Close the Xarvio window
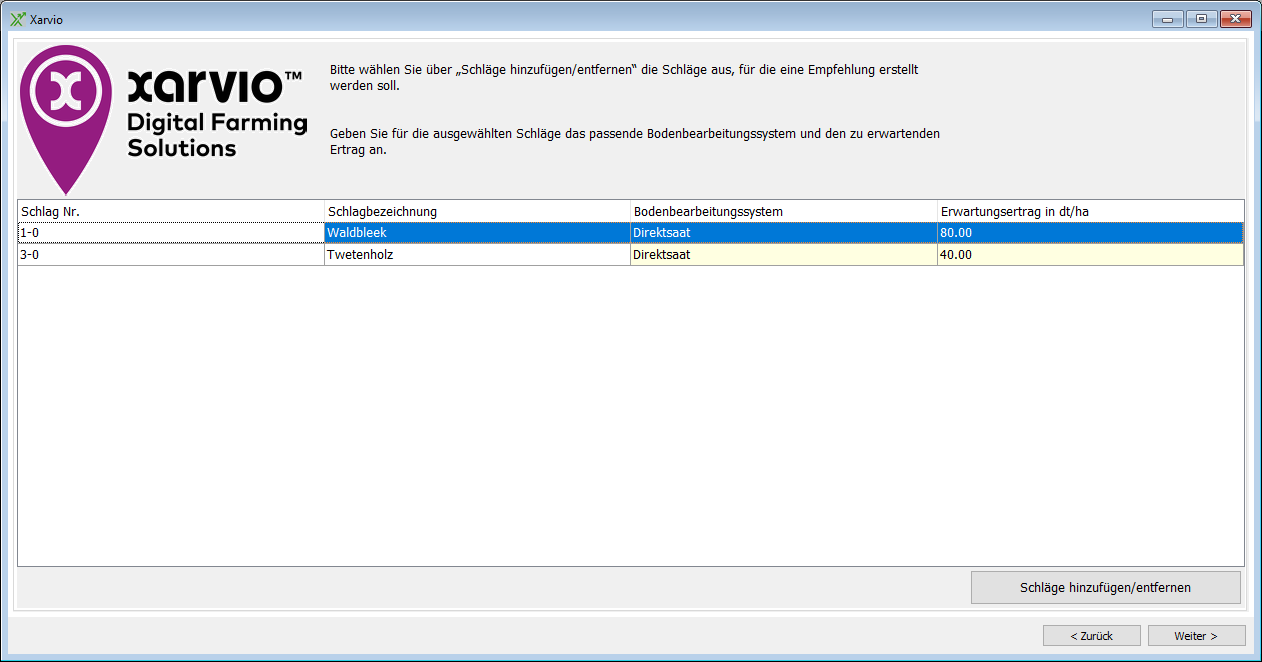 pyautogui.click(x=1236, y=19)
